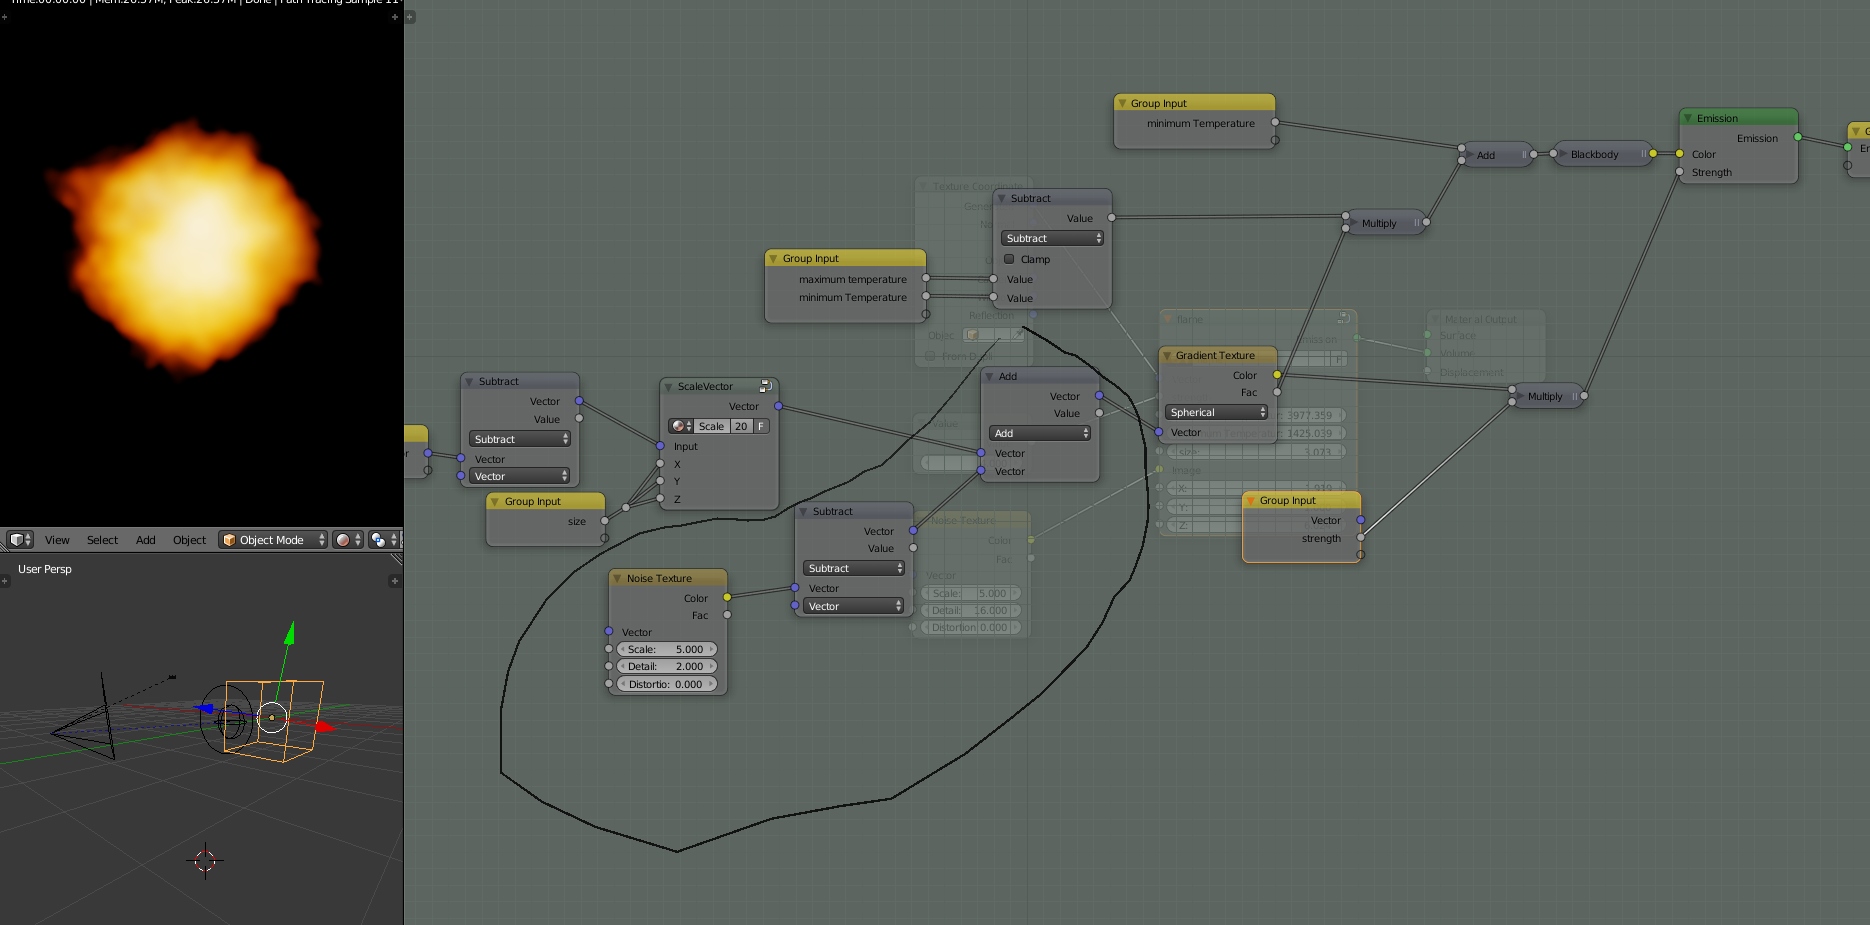Viewport: 1870px width, 925px height.
Task: Click the Noise Texture Vector input socket
Action: click(609, 632)
